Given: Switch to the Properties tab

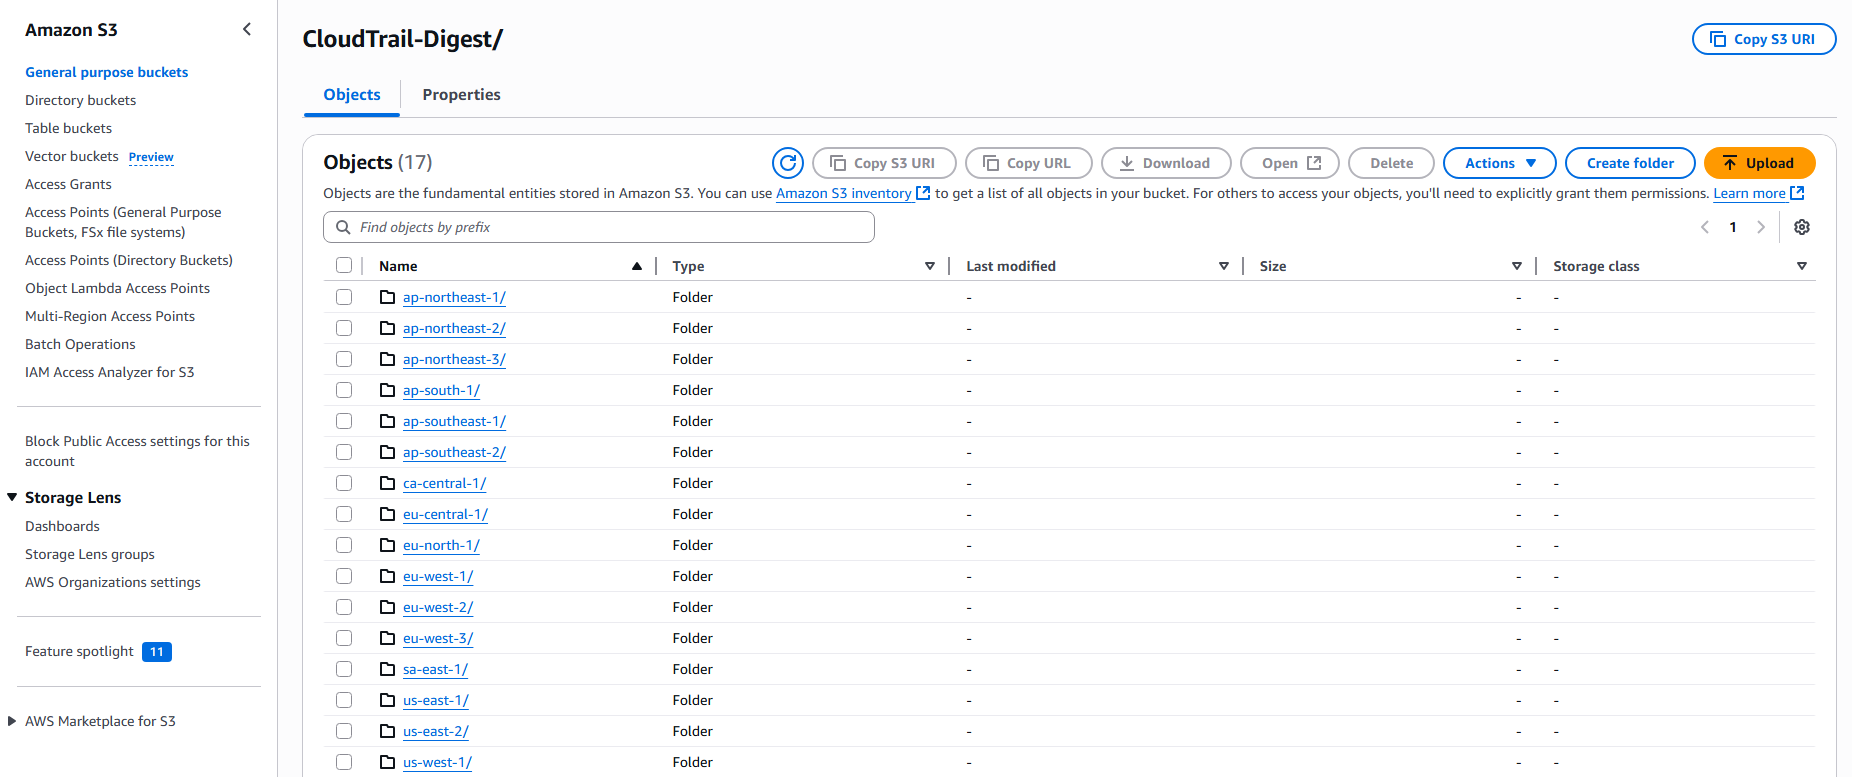Looking at the screenshot, I should click(461, 95).
